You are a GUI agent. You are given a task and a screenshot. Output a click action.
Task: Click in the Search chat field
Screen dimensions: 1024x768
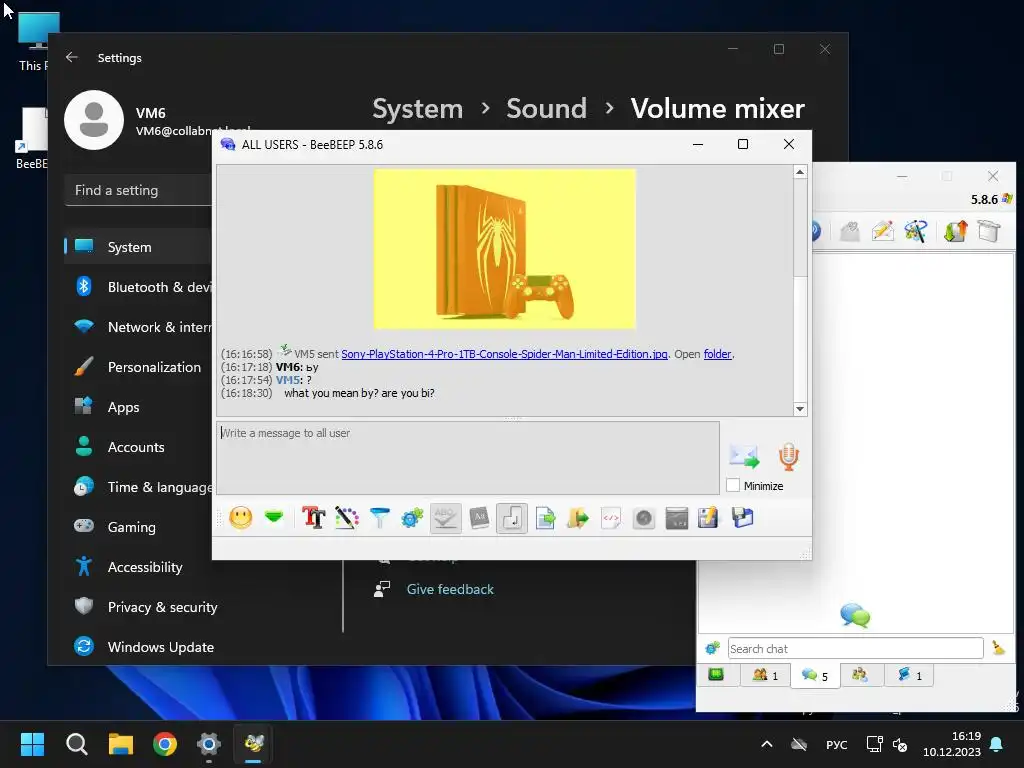coord(855,648)
